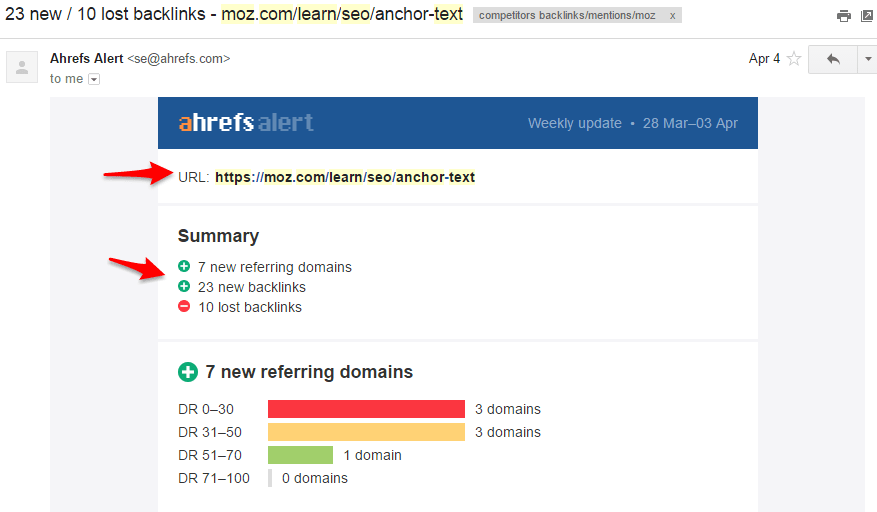
Task: Click the green plus icon beside '23 new backlinks'
Action: [x=184, y=287]
